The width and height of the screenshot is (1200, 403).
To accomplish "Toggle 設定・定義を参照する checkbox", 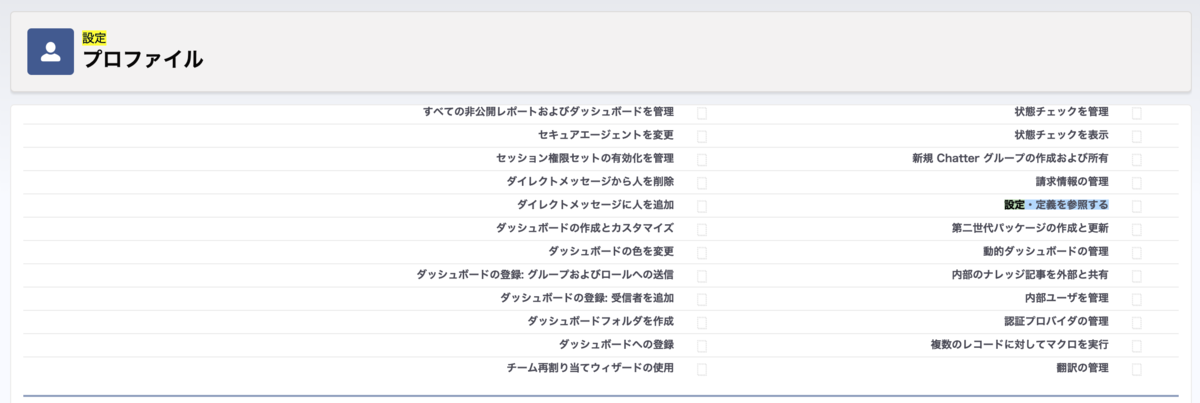I will point(1137,206).
